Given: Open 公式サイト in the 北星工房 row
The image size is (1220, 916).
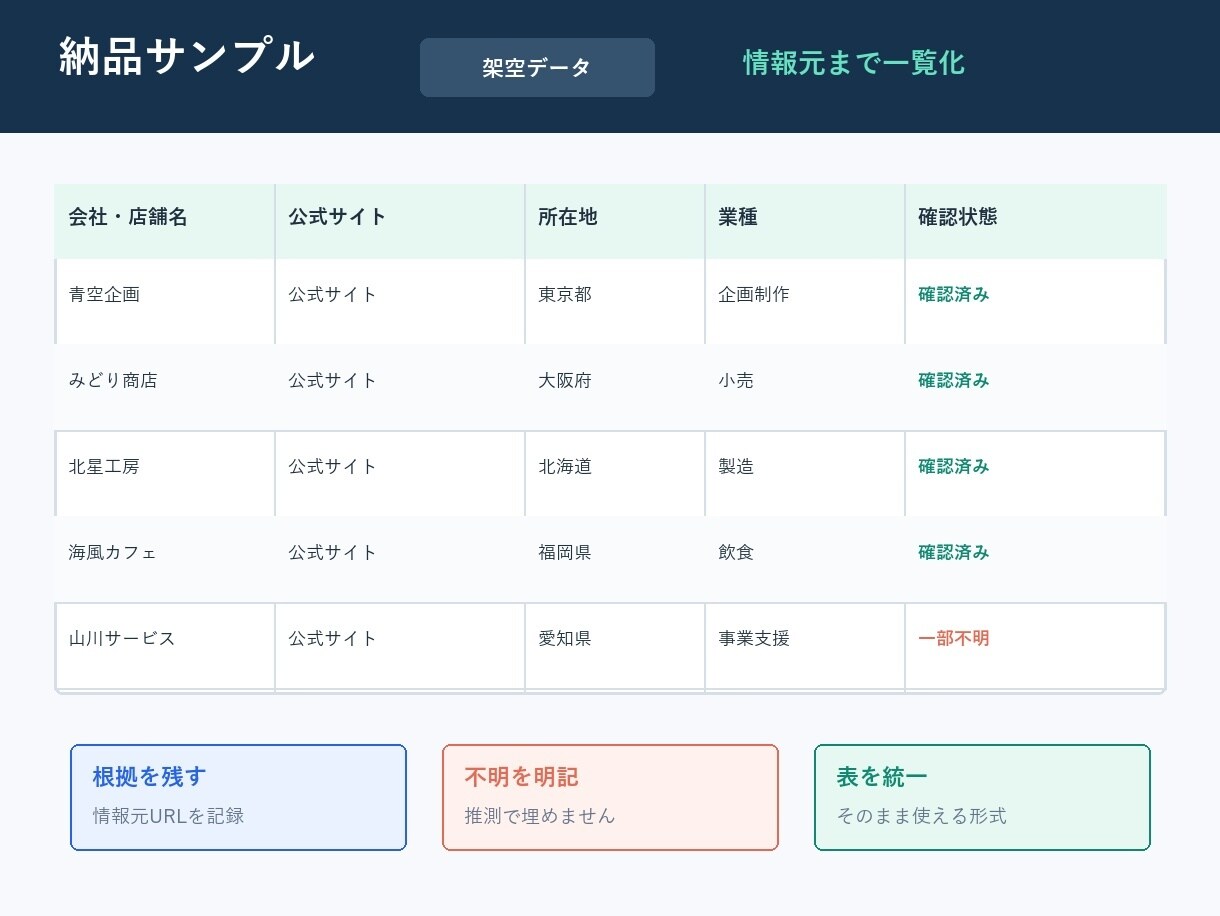Looking at the screenshot, I should coord(333,467).
